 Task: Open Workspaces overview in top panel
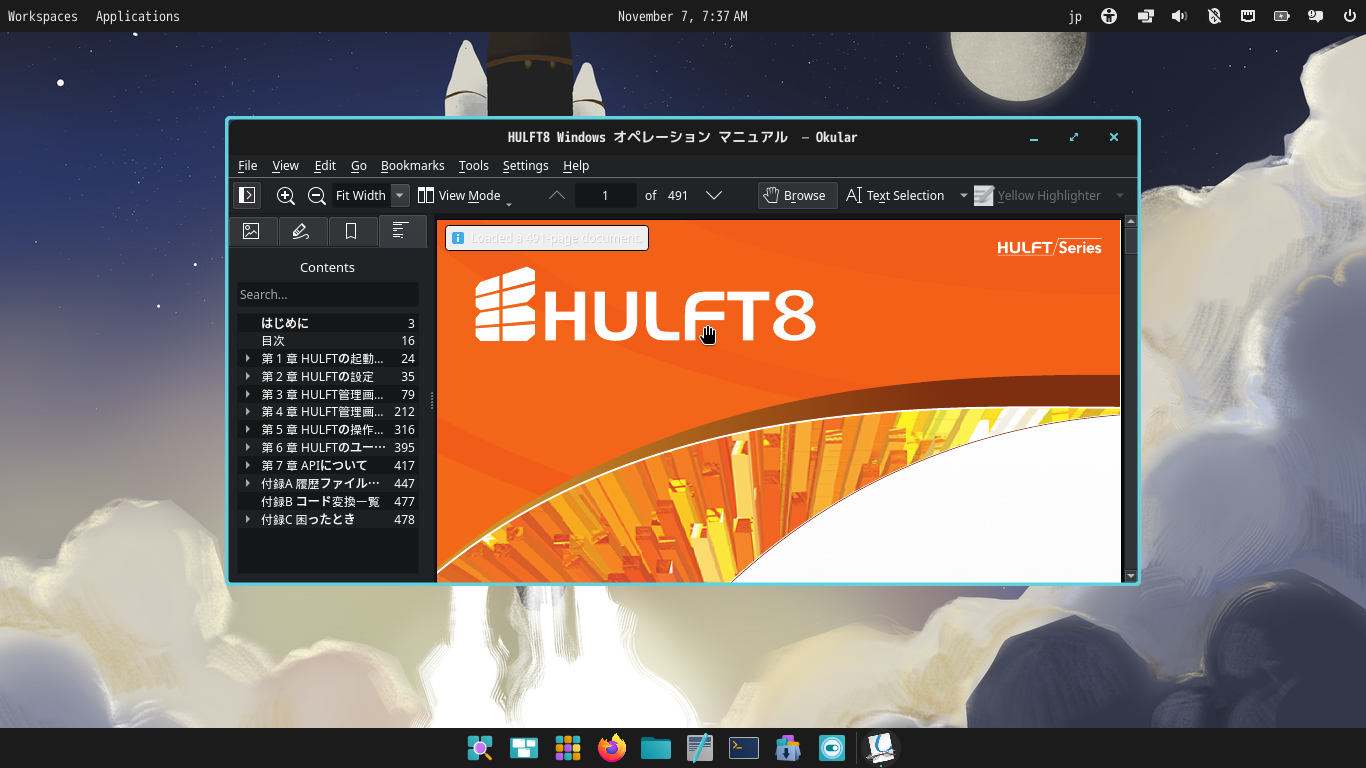(x=43, y=16)
